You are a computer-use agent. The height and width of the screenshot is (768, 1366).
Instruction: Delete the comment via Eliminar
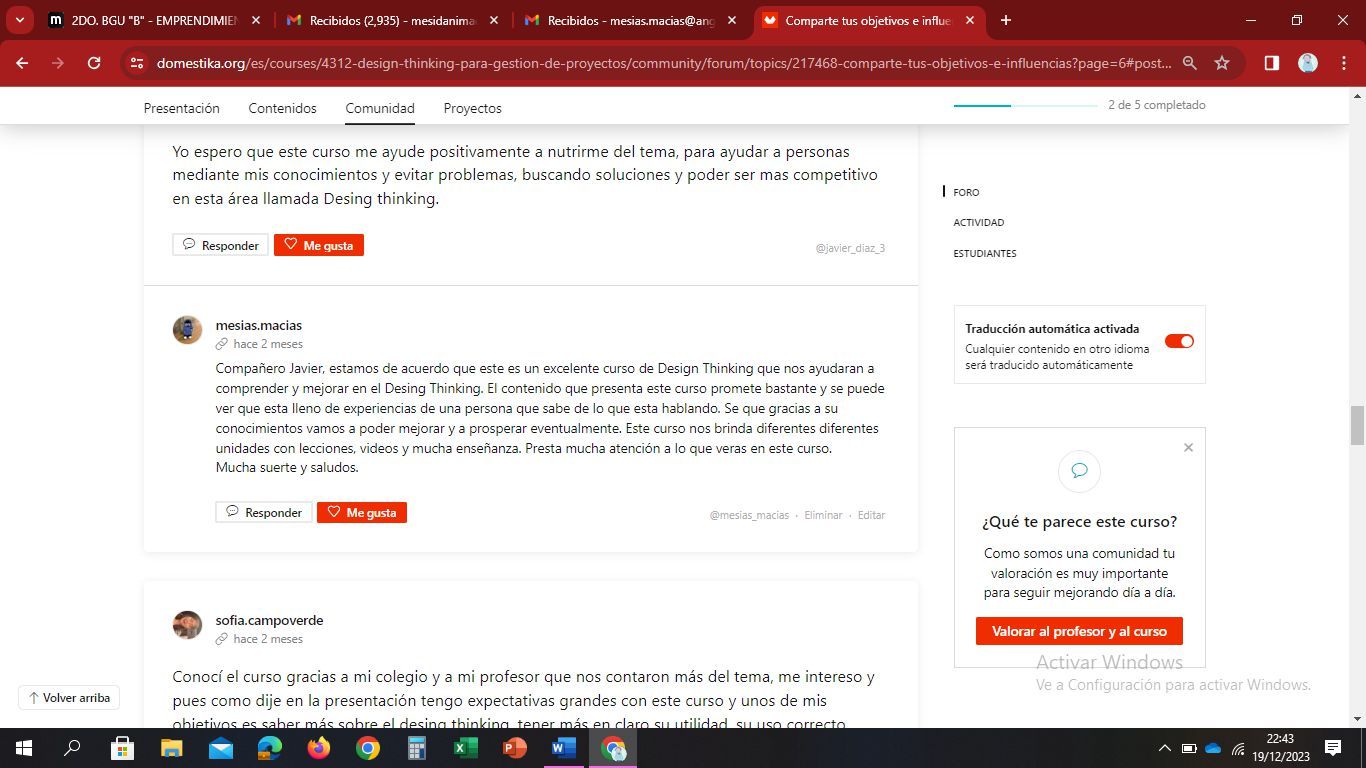point(823,515)
